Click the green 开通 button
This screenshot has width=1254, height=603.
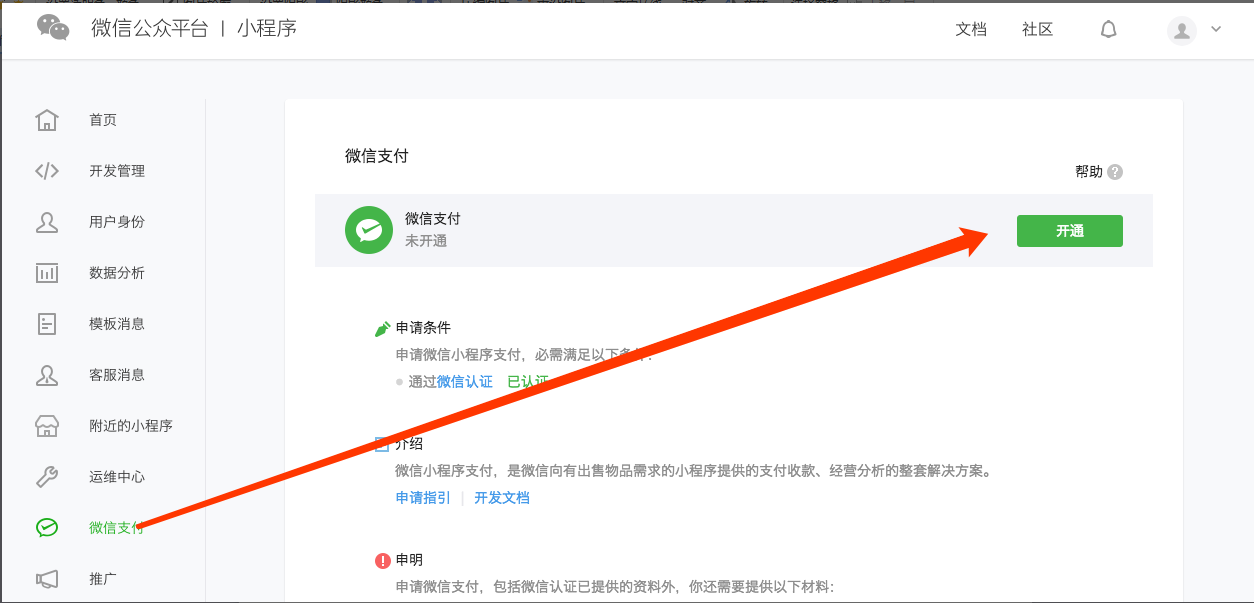(1069, 231)
